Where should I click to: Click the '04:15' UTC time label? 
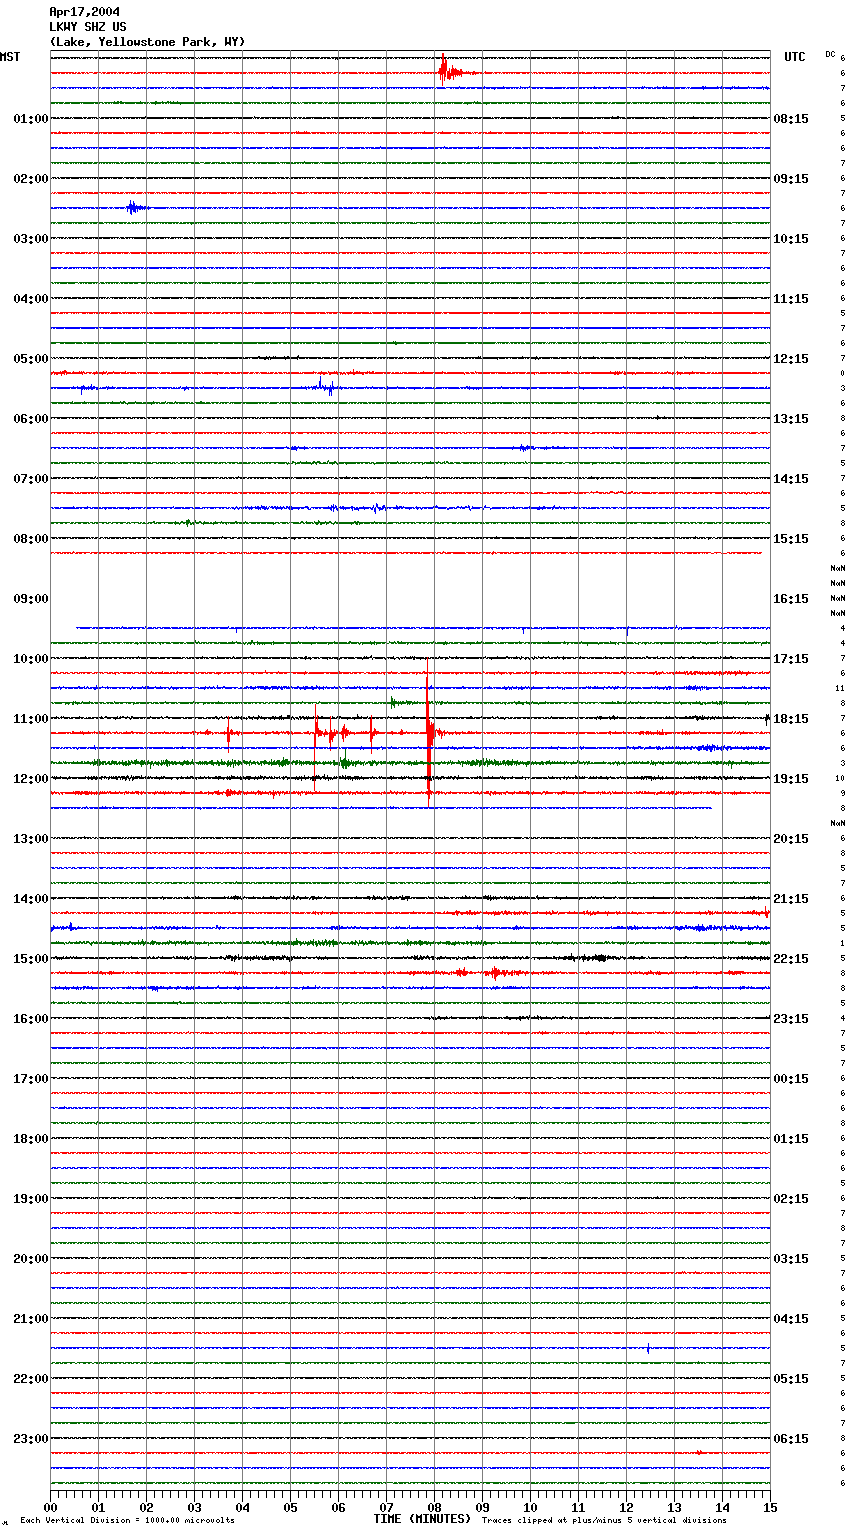pos(791,1319)
